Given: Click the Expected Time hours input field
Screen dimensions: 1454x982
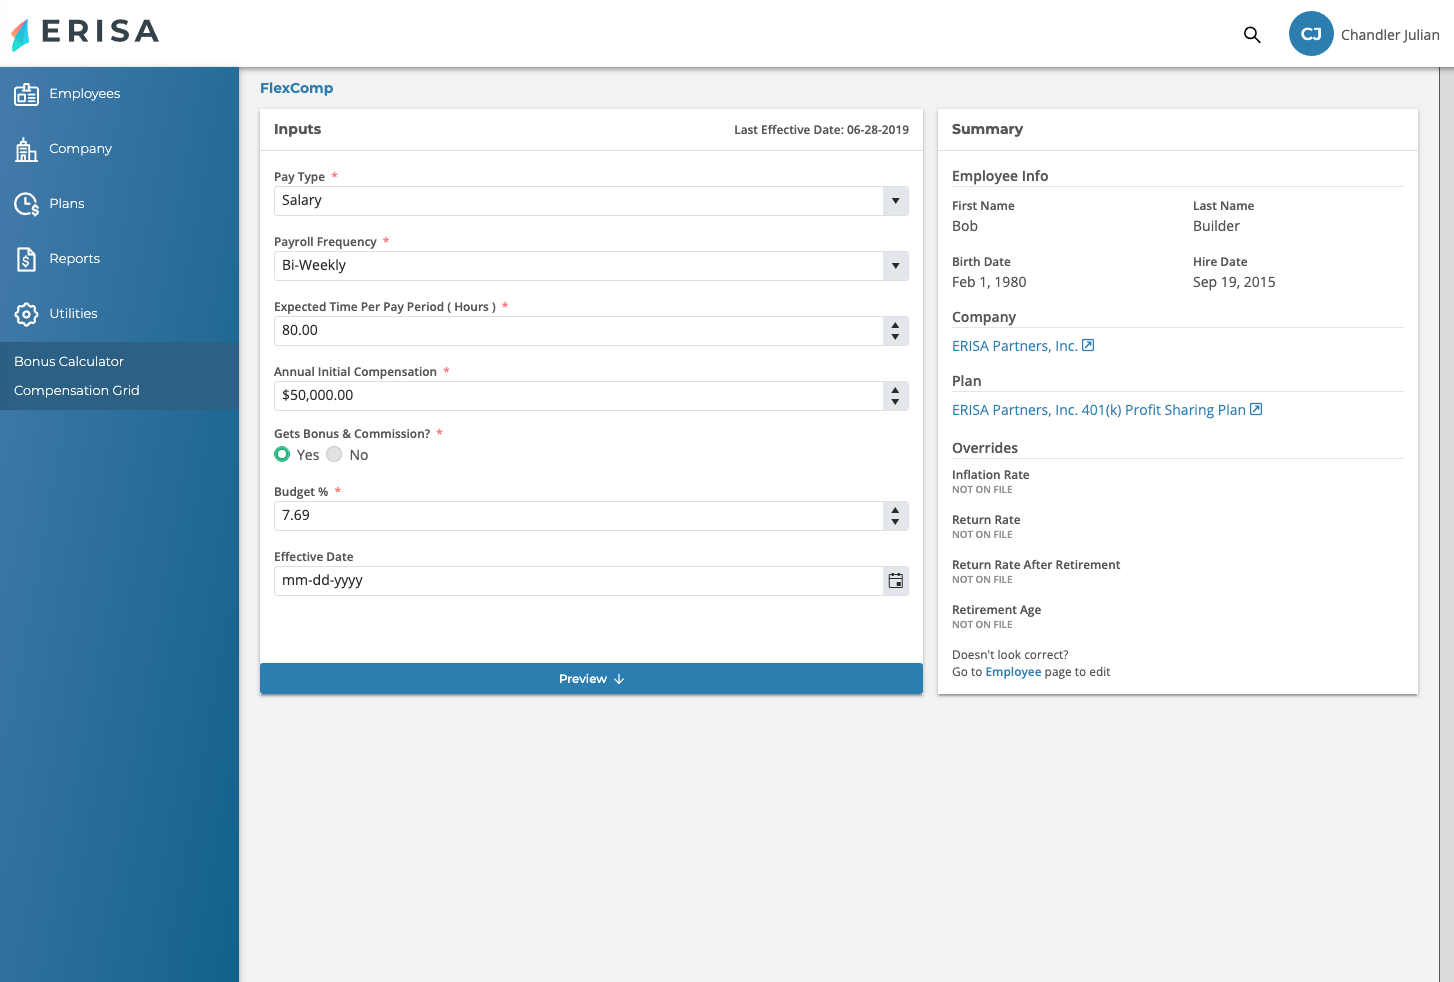Looking at the screenshot, I should [x=579, y=331].
